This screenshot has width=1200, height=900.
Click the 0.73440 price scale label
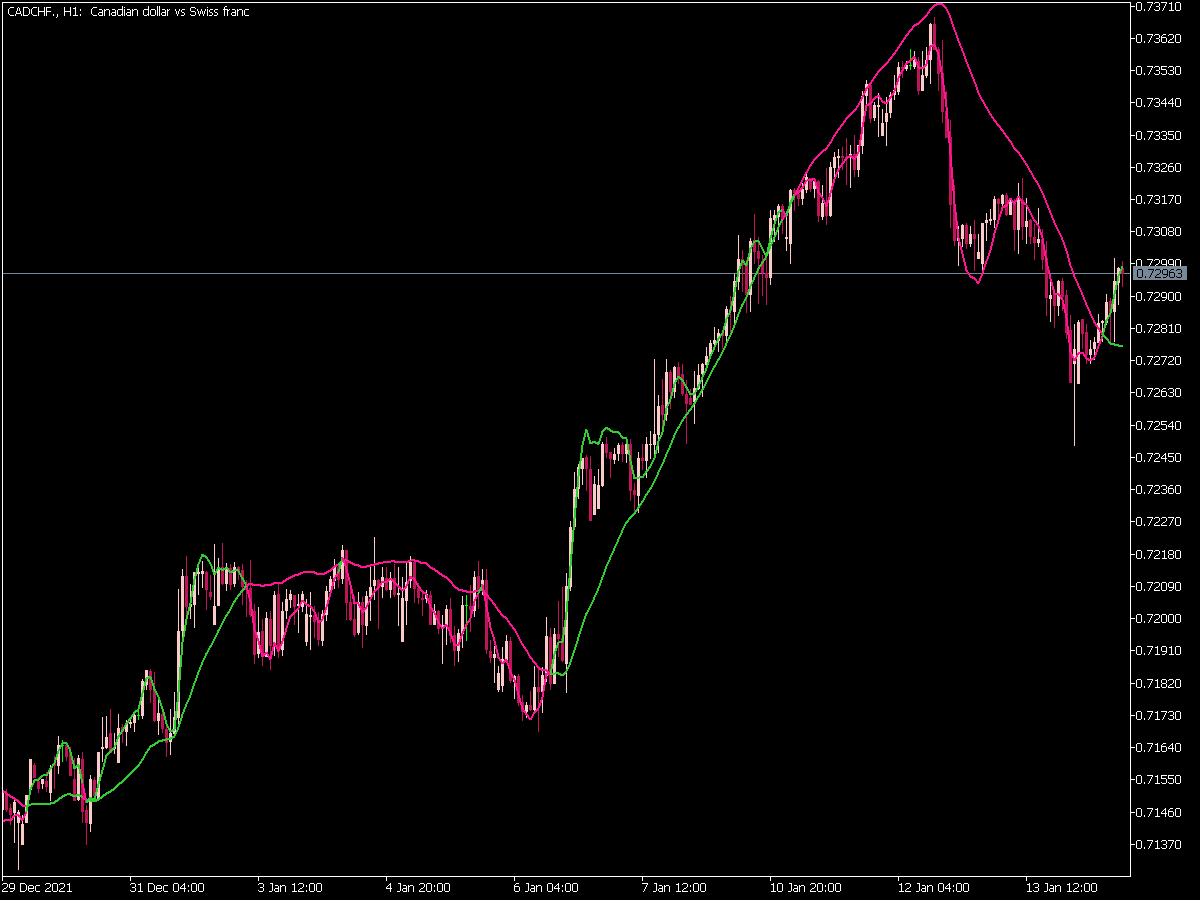tap(1160, 103)
